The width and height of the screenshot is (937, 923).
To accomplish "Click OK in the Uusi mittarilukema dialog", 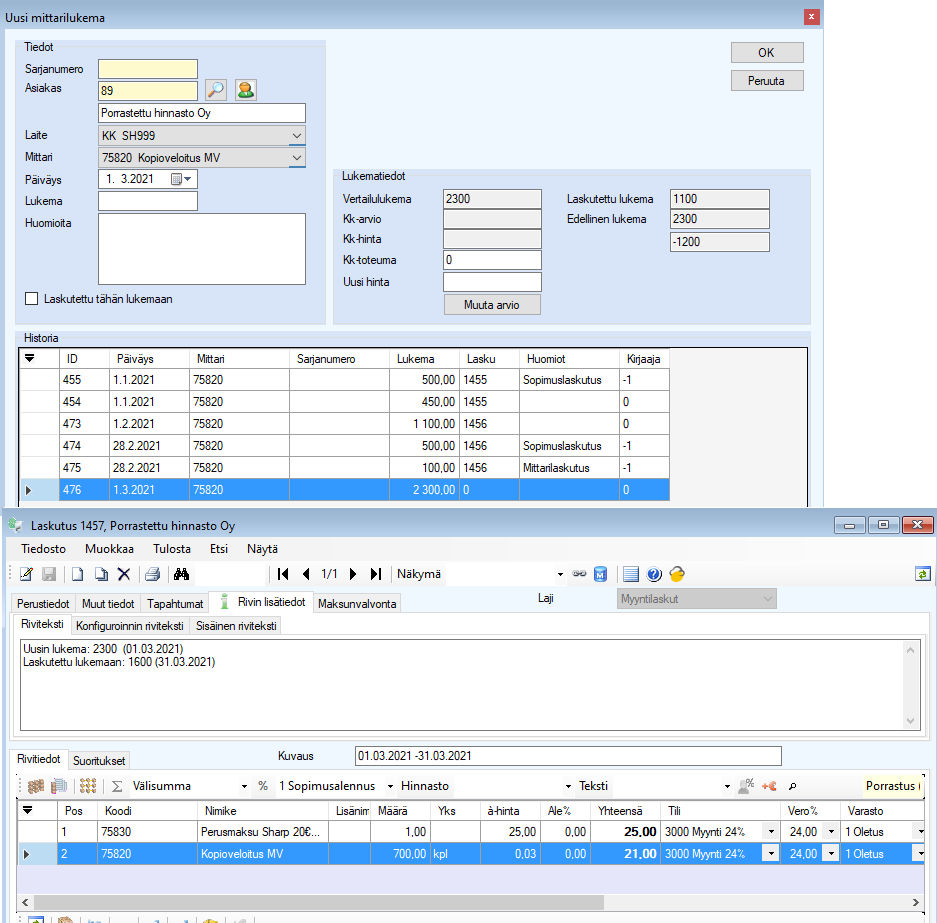I will pyautogui.click(x=767, y=53).
